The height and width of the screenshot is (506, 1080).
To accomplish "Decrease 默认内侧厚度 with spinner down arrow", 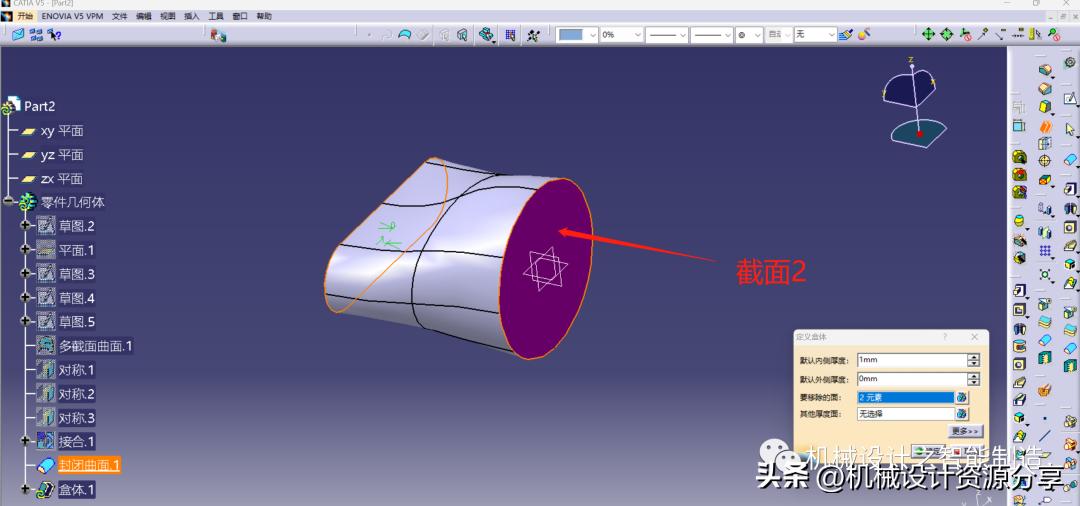I will (x=973, y=363).
